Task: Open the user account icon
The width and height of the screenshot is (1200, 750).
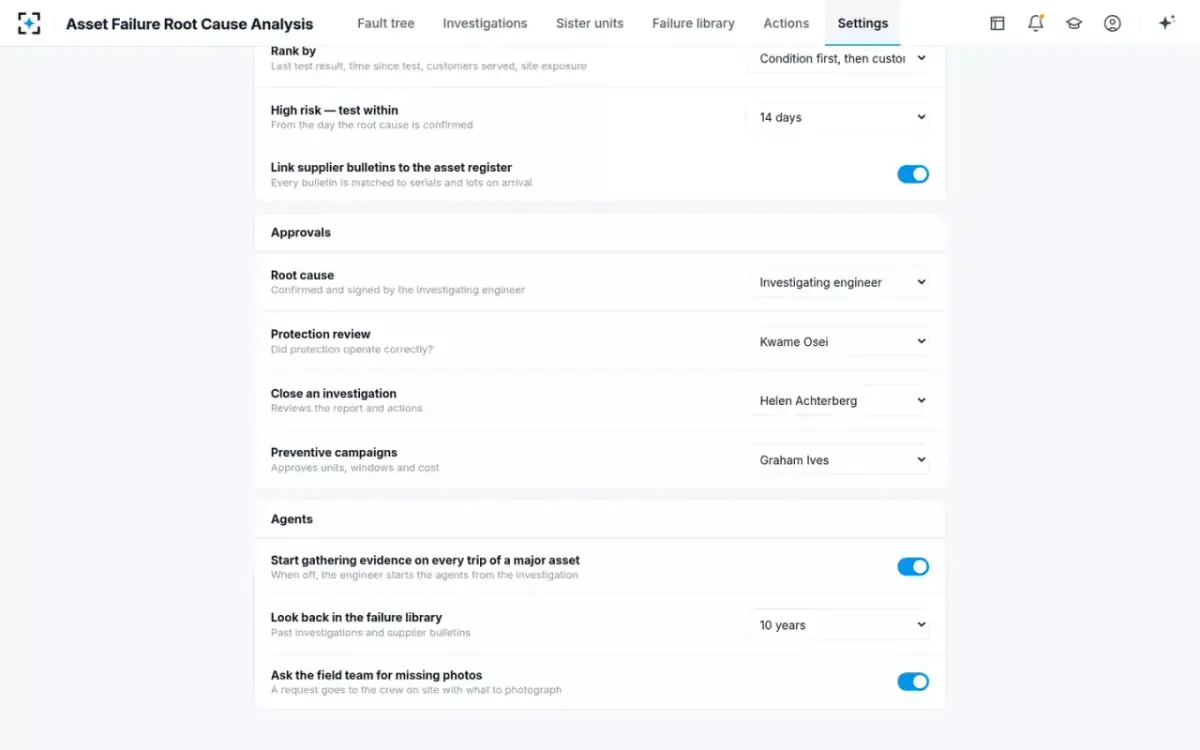Action: point(1112,23)
